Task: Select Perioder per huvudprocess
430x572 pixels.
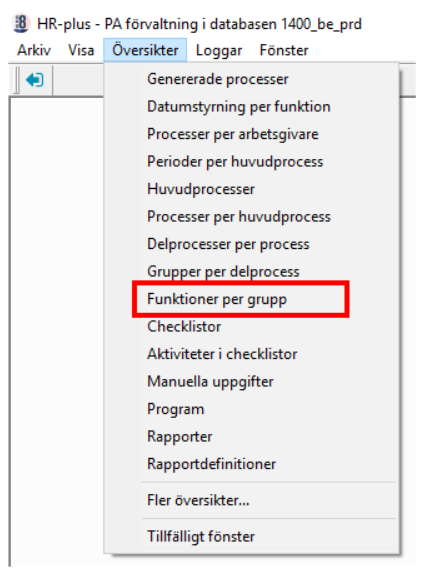Action: pyautogui.click(x=252, y=162)
